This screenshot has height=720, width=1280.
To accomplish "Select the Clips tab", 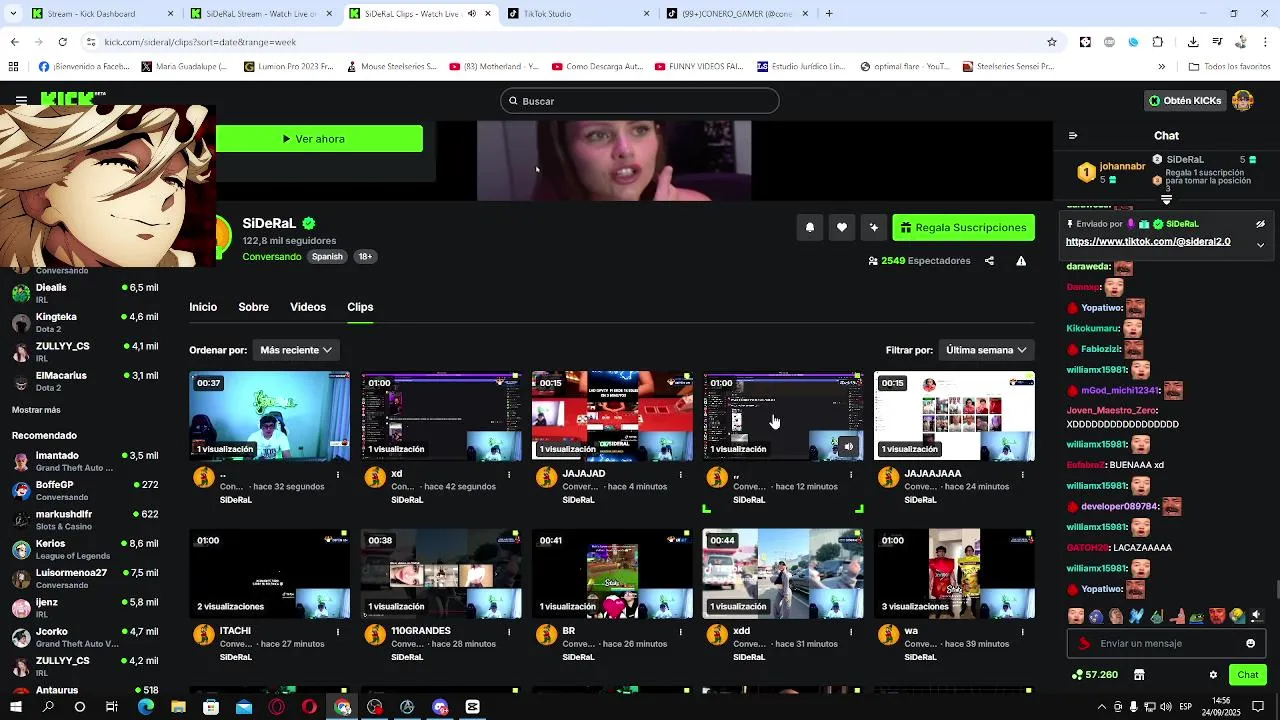I will (360, 307).
